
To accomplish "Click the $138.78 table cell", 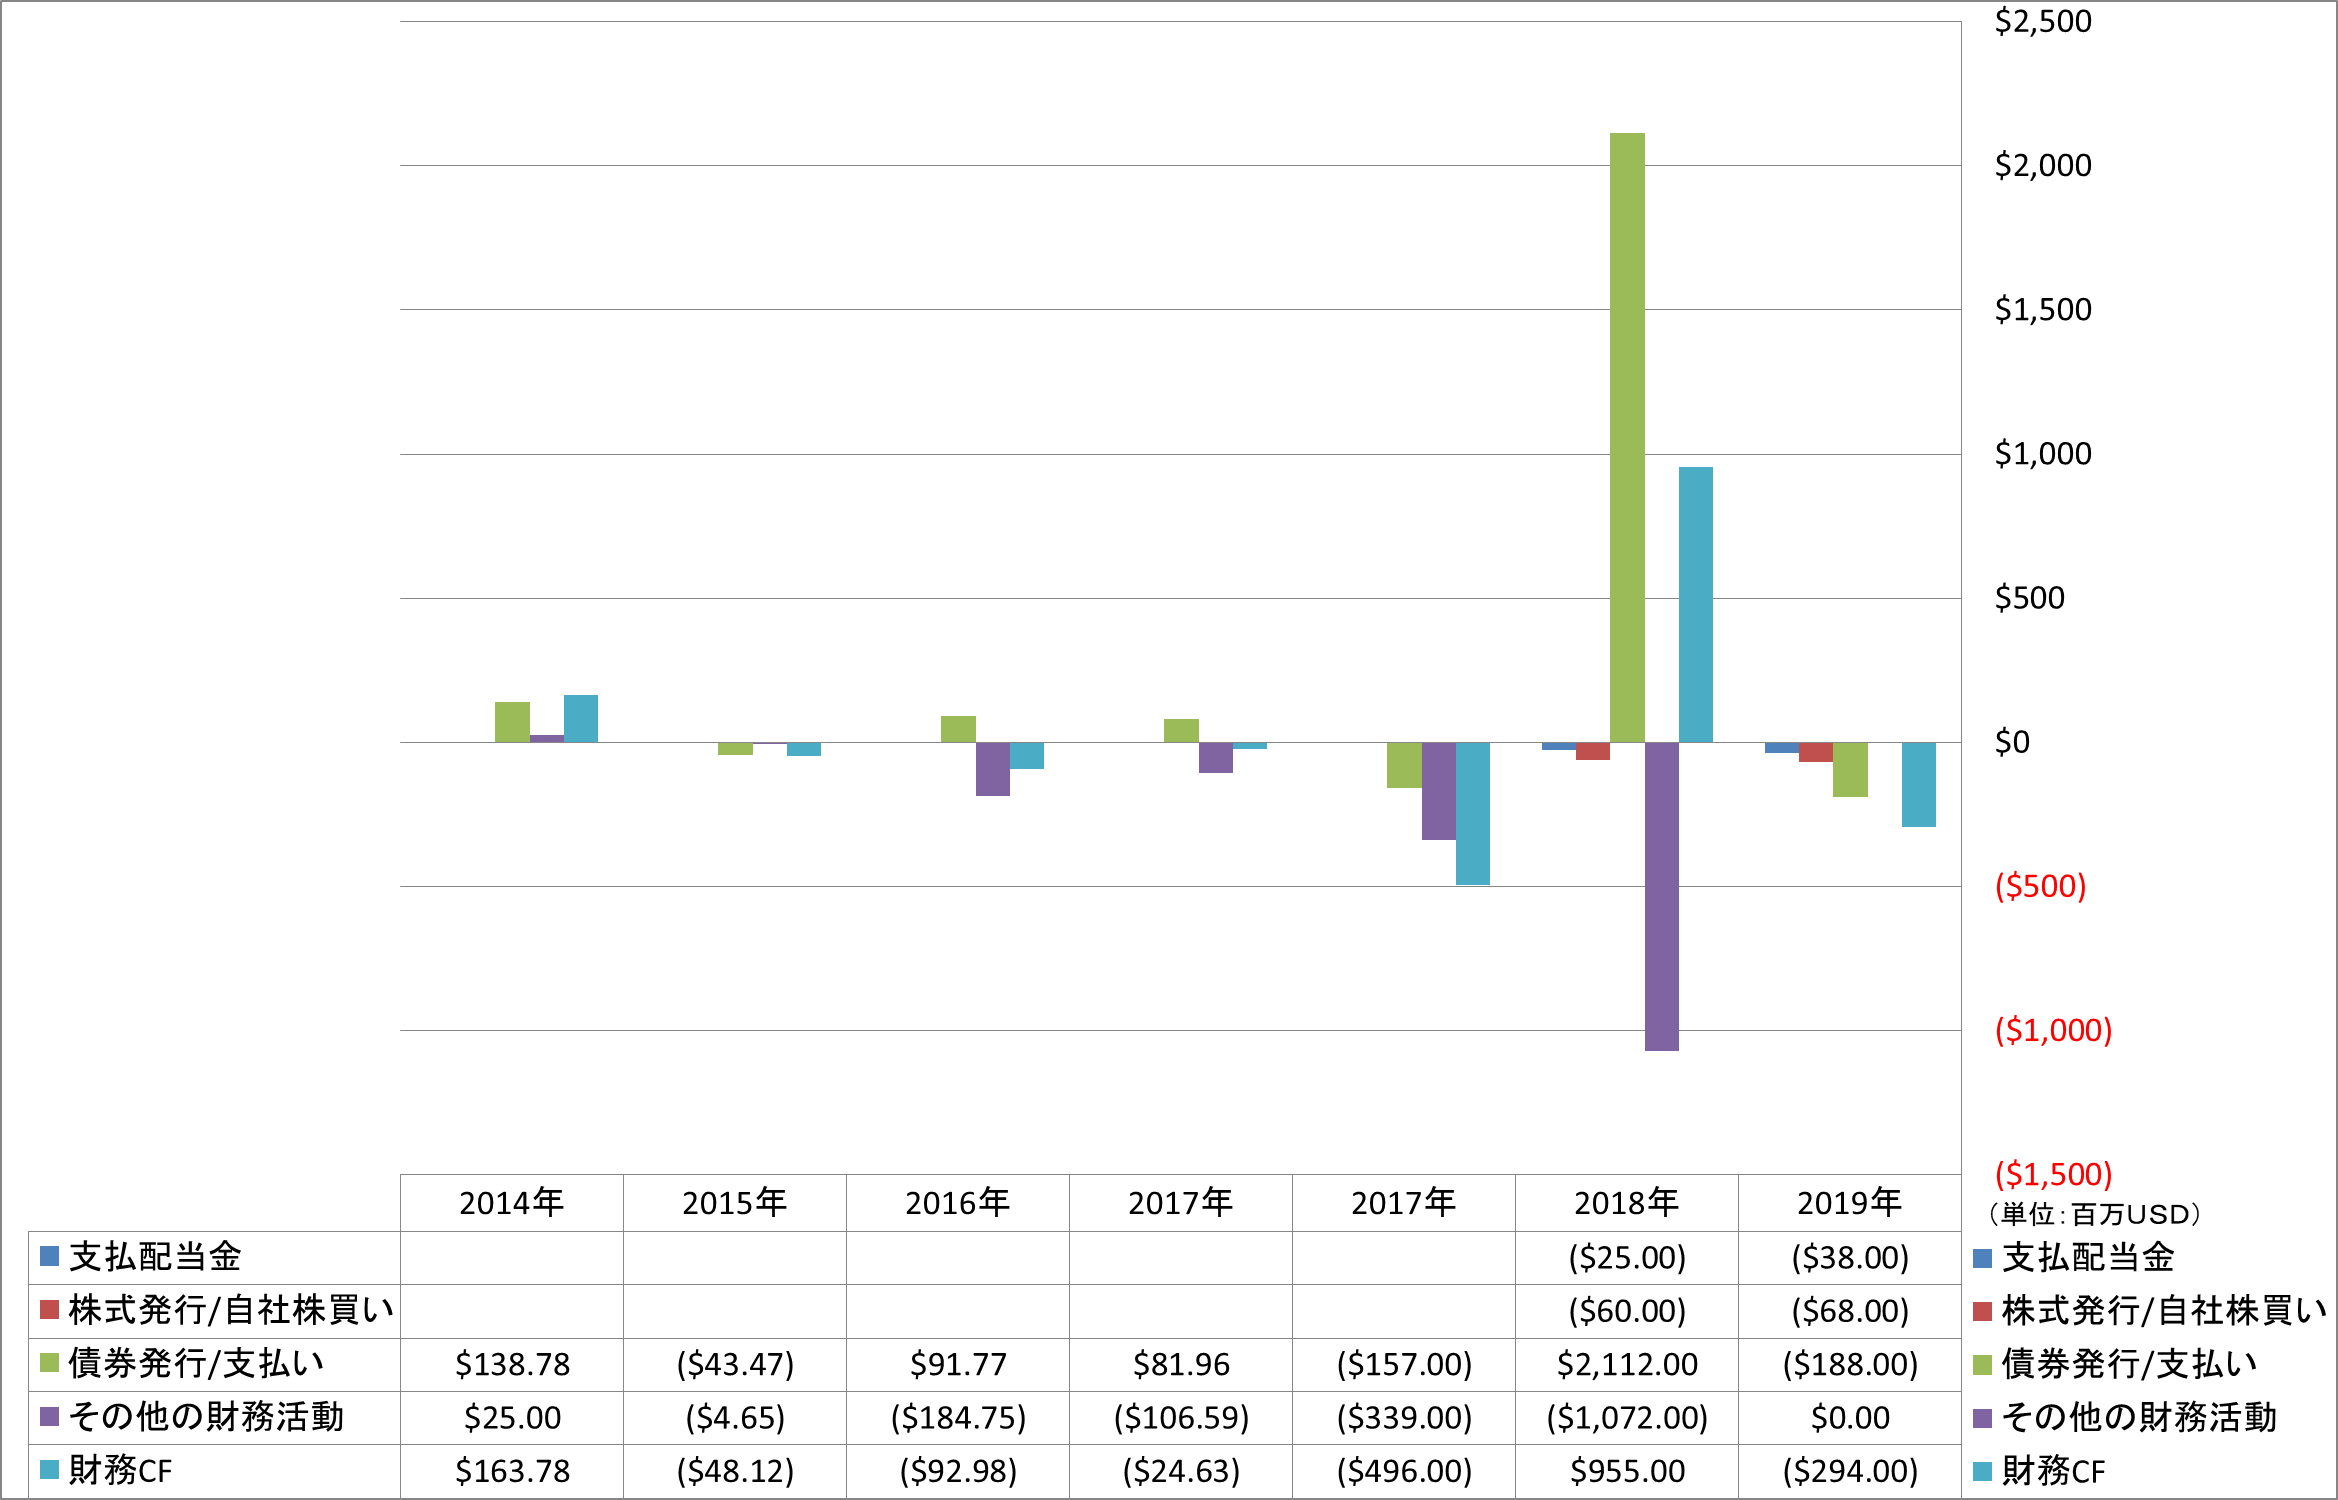I will (x=512, y=1364).
